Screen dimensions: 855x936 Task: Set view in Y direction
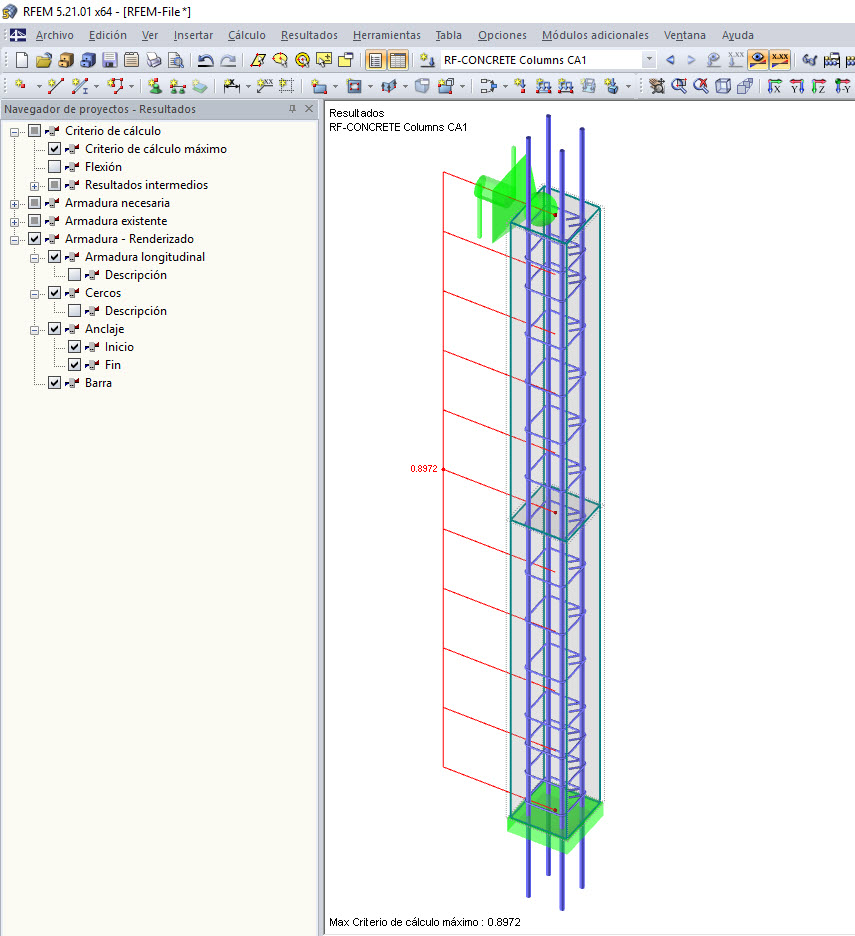pos(796,86)
